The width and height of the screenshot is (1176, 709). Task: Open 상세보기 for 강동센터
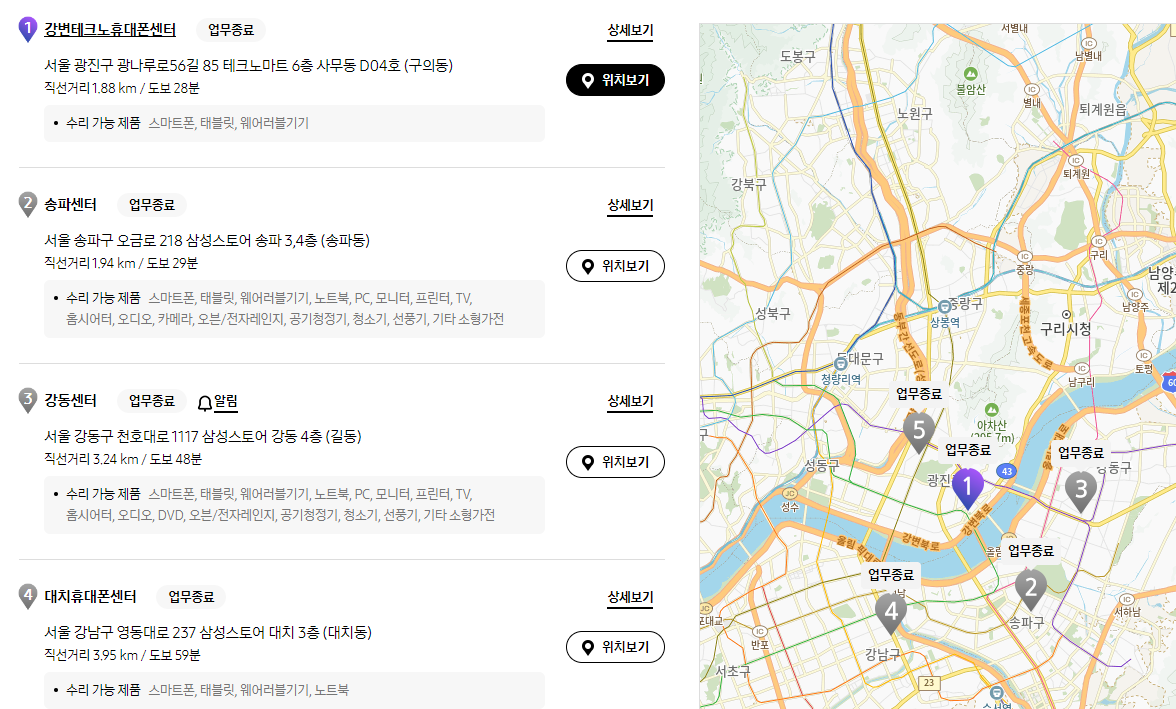pos(630,401)
